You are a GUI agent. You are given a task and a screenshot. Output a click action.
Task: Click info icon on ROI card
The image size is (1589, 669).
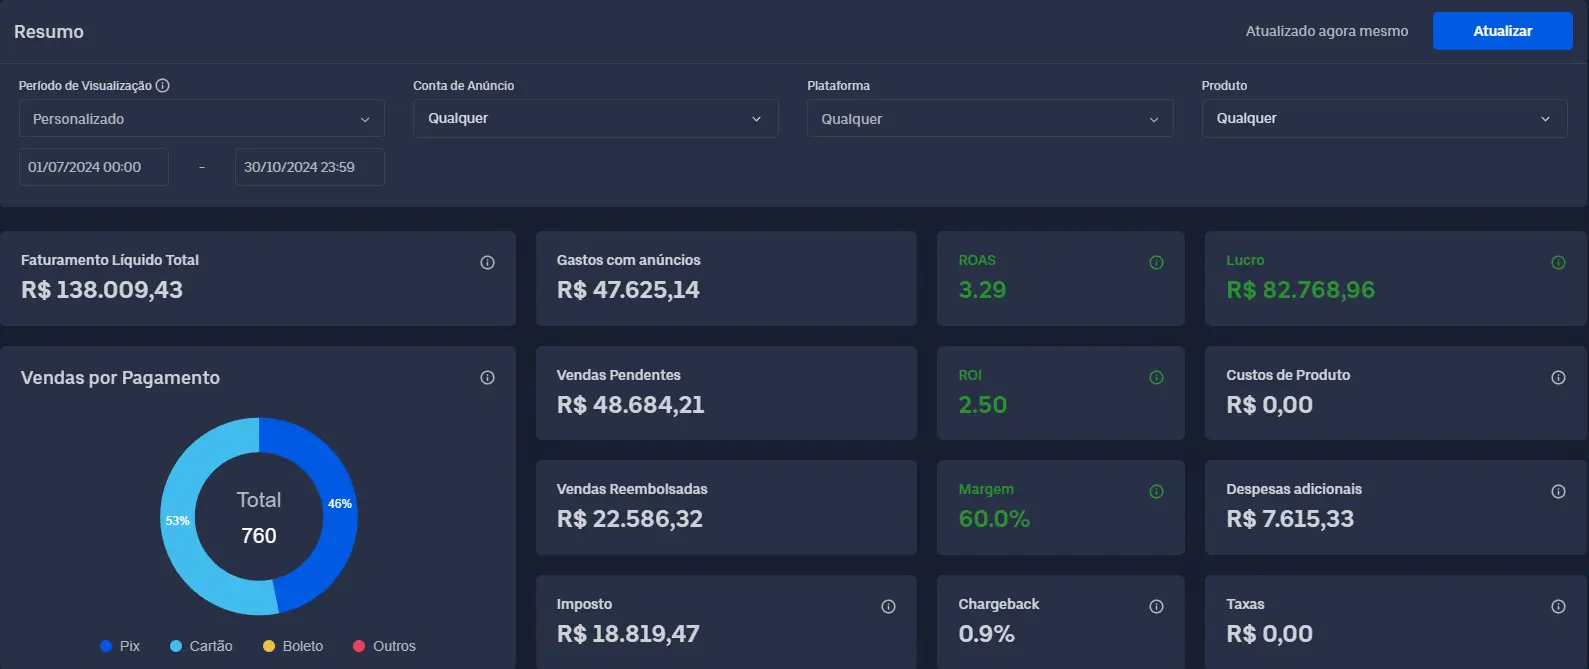[x=1156, y=378]
